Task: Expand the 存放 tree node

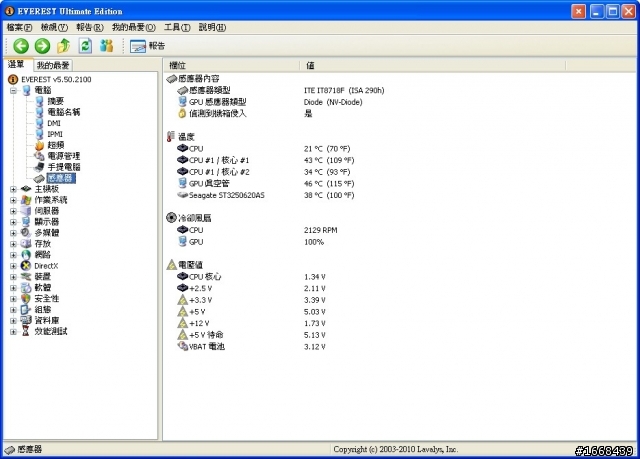Action: [x=13, y=244]
